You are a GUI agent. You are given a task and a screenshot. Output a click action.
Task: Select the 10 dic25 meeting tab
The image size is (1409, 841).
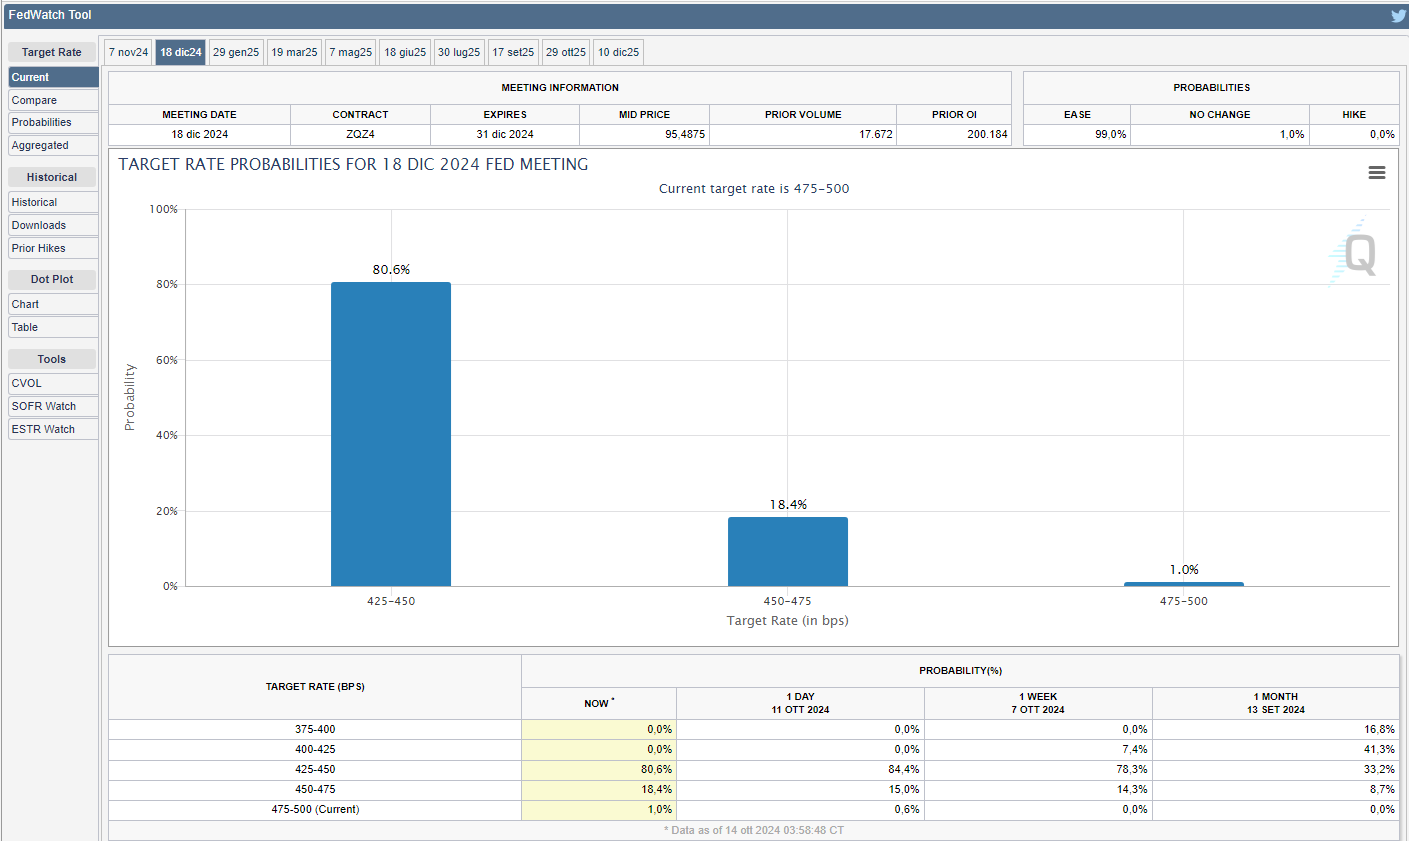(618, 52)
